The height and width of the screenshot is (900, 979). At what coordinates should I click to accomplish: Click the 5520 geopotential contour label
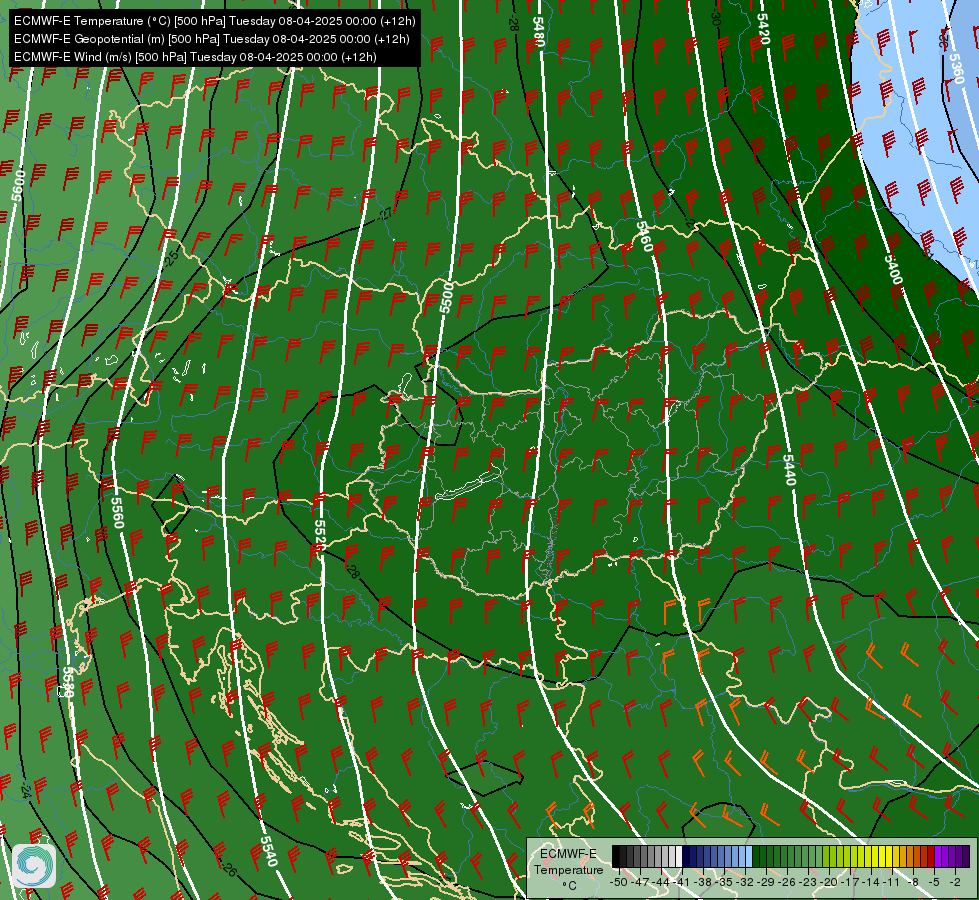pyautogui.click(x=320, y=536)
